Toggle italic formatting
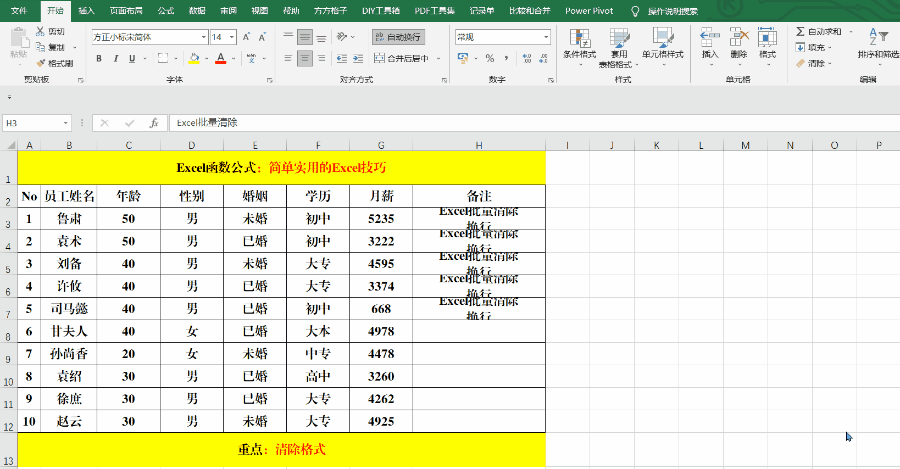Screen dimensions: 900x469 tap(115, 58)
